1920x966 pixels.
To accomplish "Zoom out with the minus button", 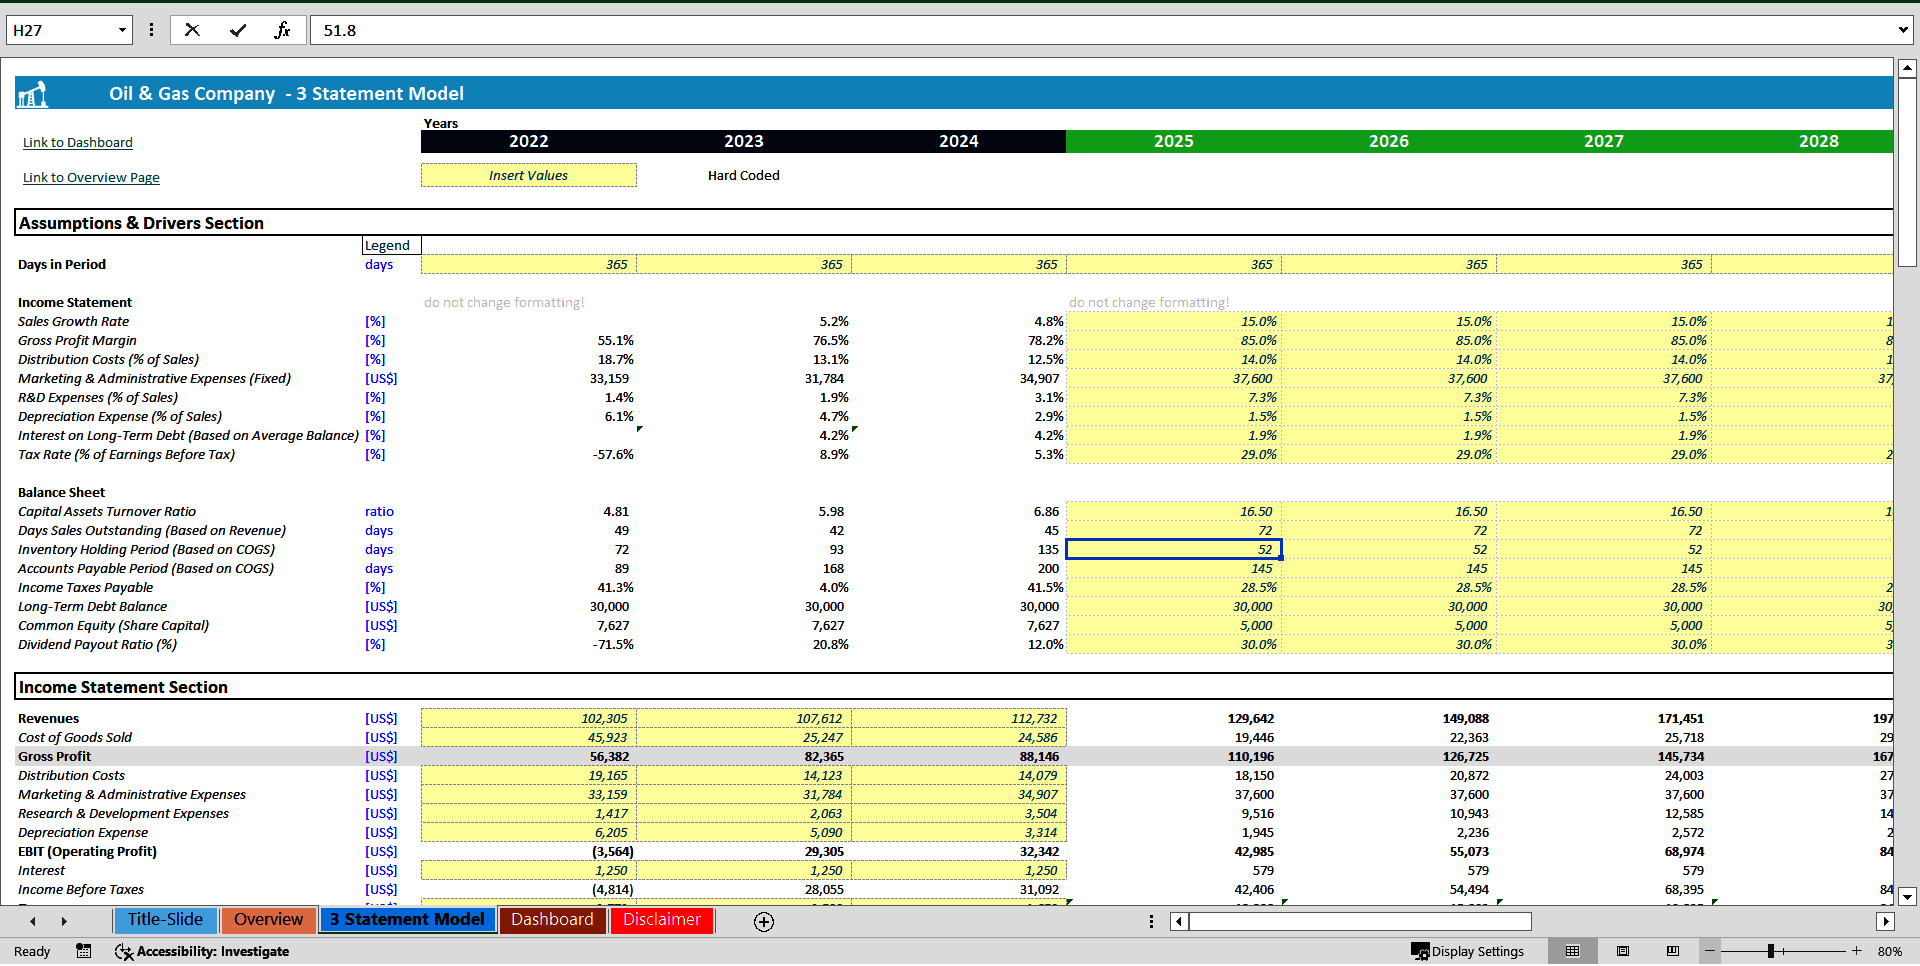I will click(1710, 951).
